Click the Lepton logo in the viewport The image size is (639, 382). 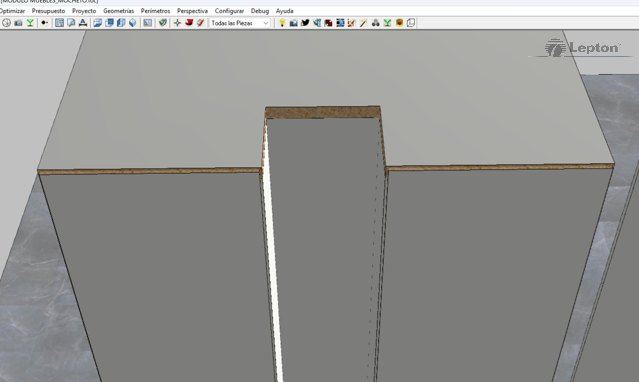click(582, 48)
